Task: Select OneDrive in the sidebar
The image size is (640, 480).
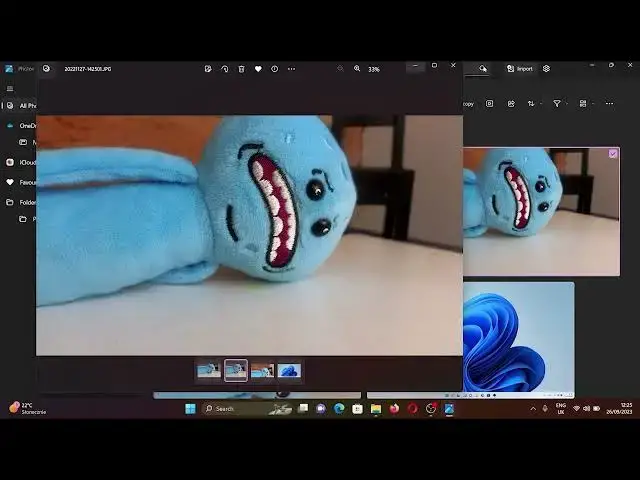Action: pos(19,126)
